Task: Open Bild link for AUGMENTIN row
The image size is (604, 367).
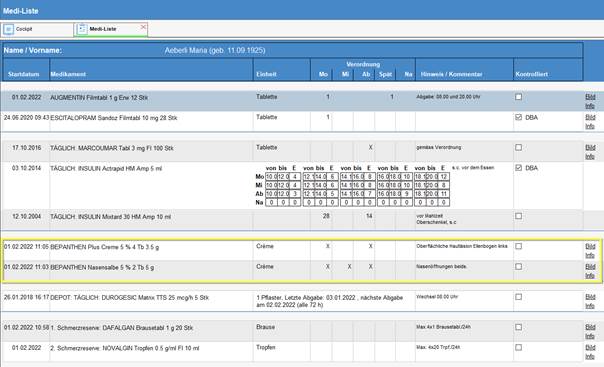Action: point(590,97)
